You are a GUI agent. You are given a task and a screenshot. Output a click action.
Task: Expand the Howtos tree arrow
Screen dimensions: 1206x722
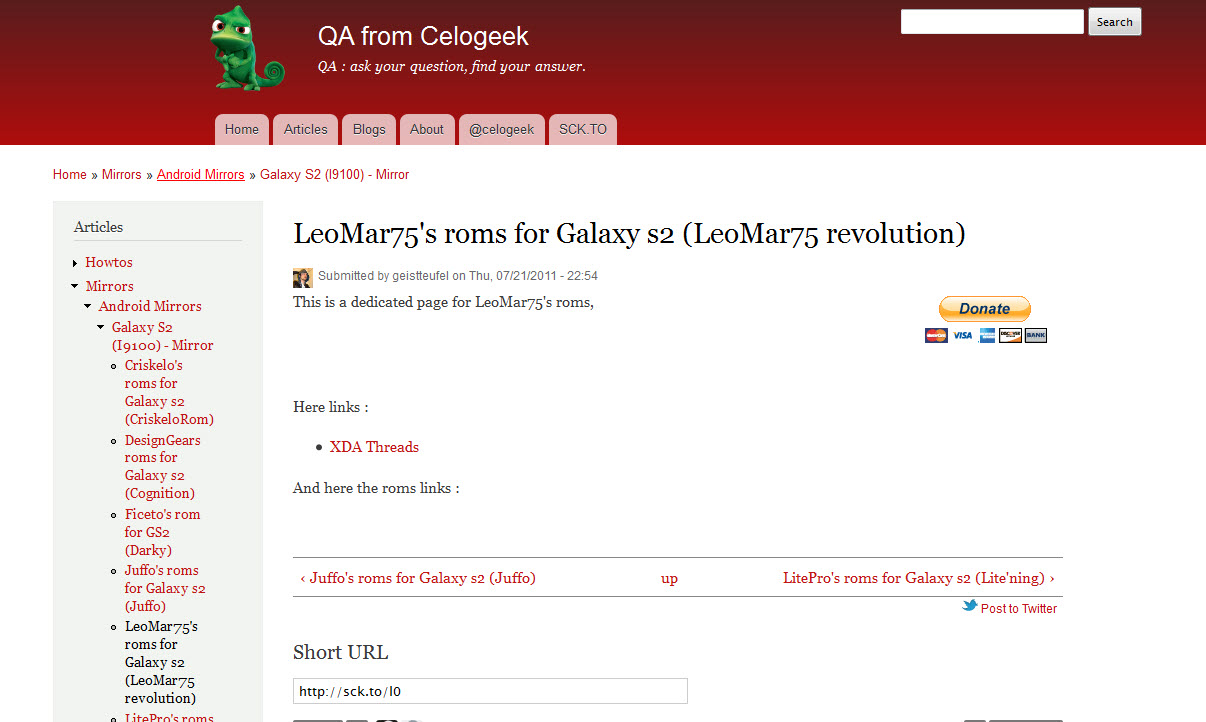pos(75,263)
